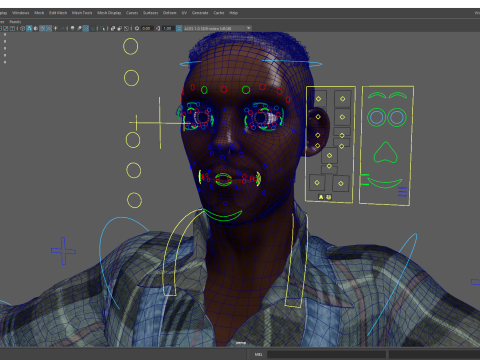Click the exposure reset icon
480x360 pixels.
137,28
